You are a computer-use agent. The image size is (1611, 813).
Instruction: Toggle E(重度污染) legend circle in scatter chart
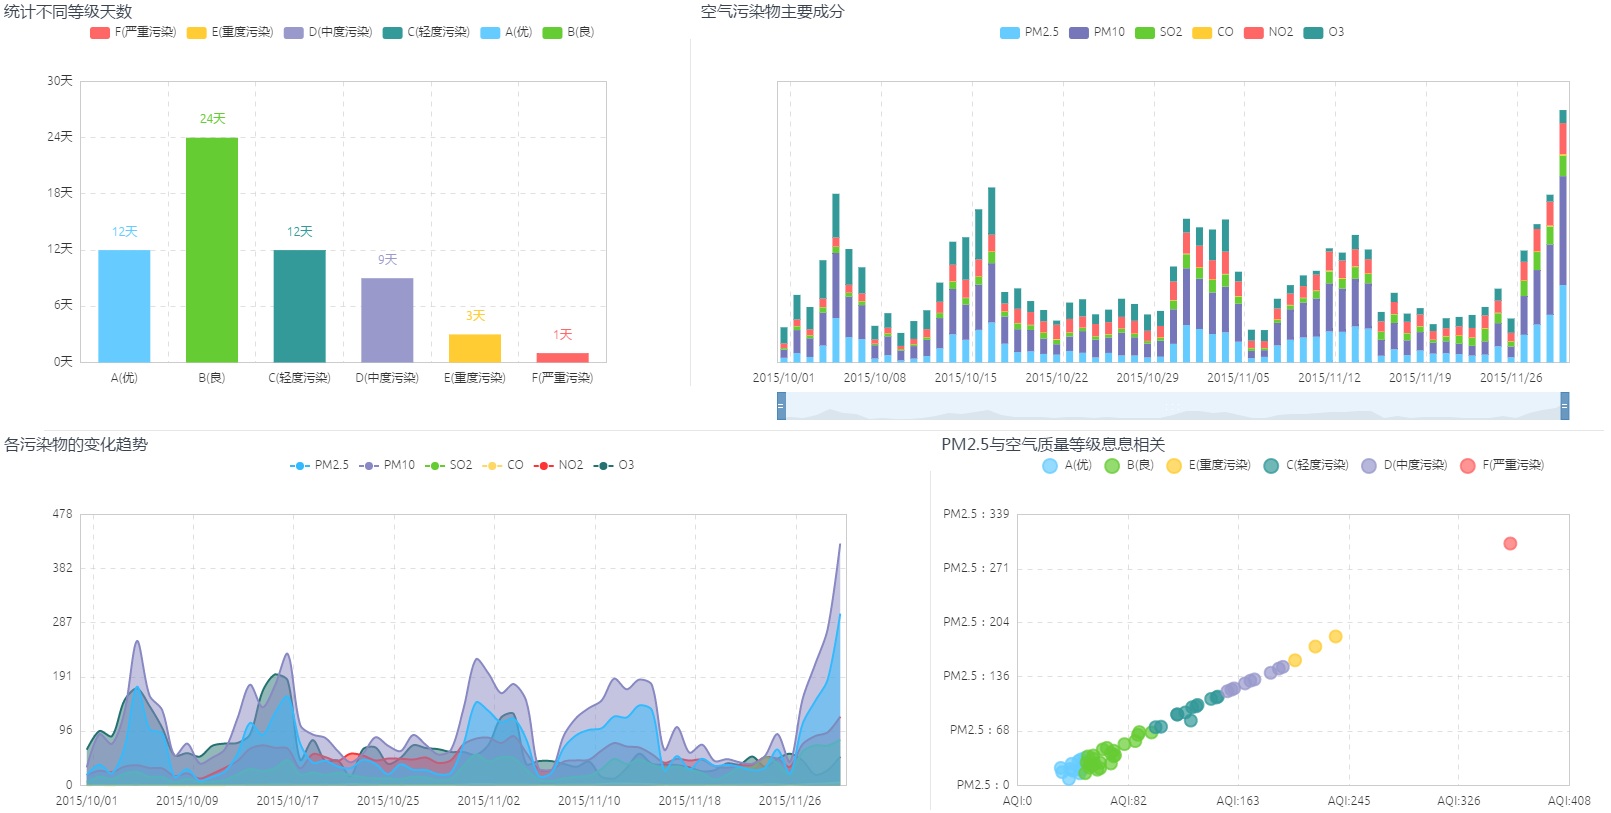point(1174,466)
